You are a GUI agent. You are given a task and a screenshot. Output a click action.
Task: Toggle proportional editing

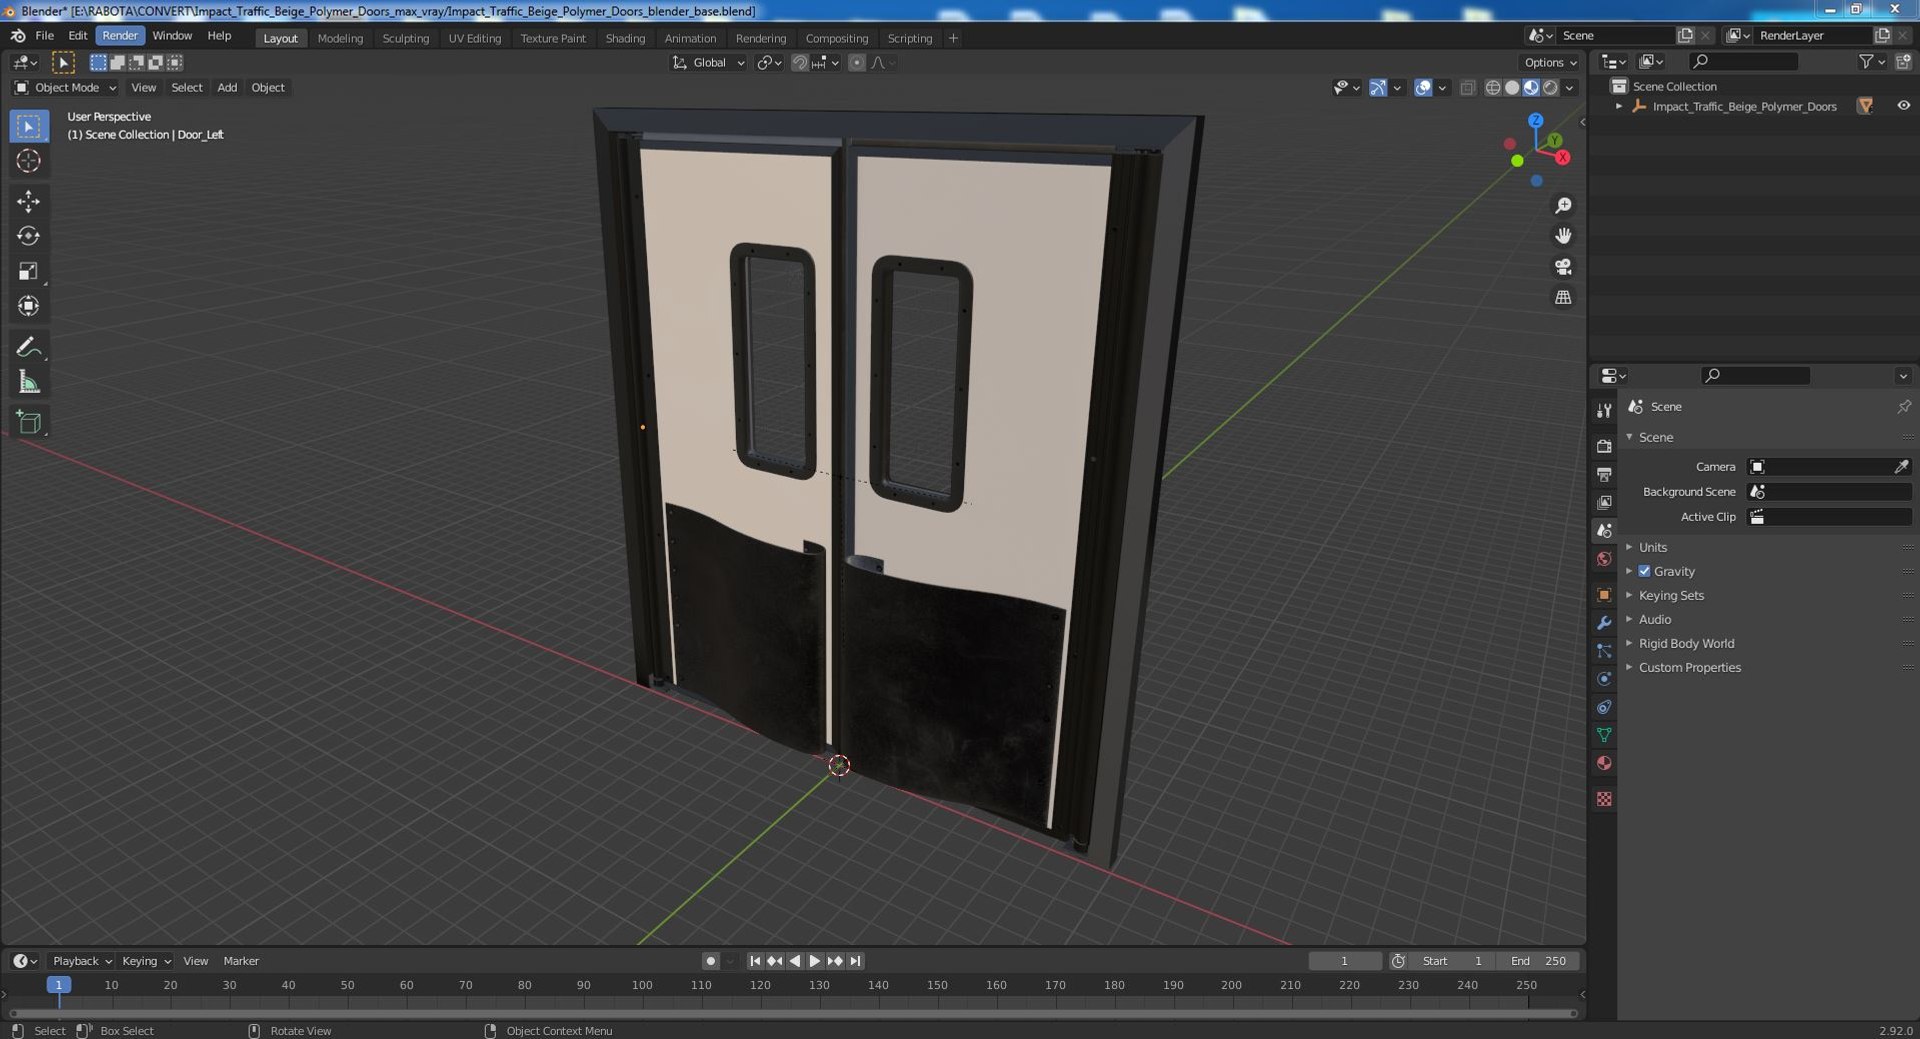pyautogui.click(x=857, y=62)
